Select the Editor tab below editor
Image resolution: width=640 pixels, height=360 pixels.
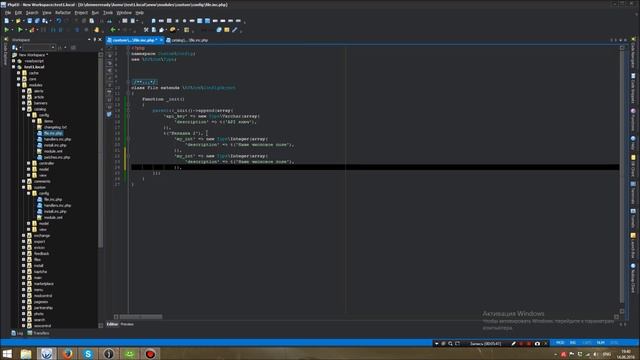click(x=112, y=324)
